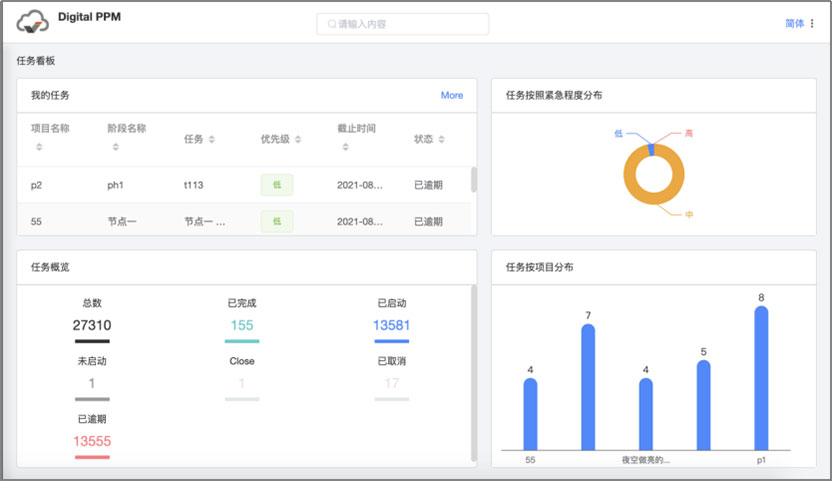Click the bar with value 7
832x481 pixels.
coord(588,387)
